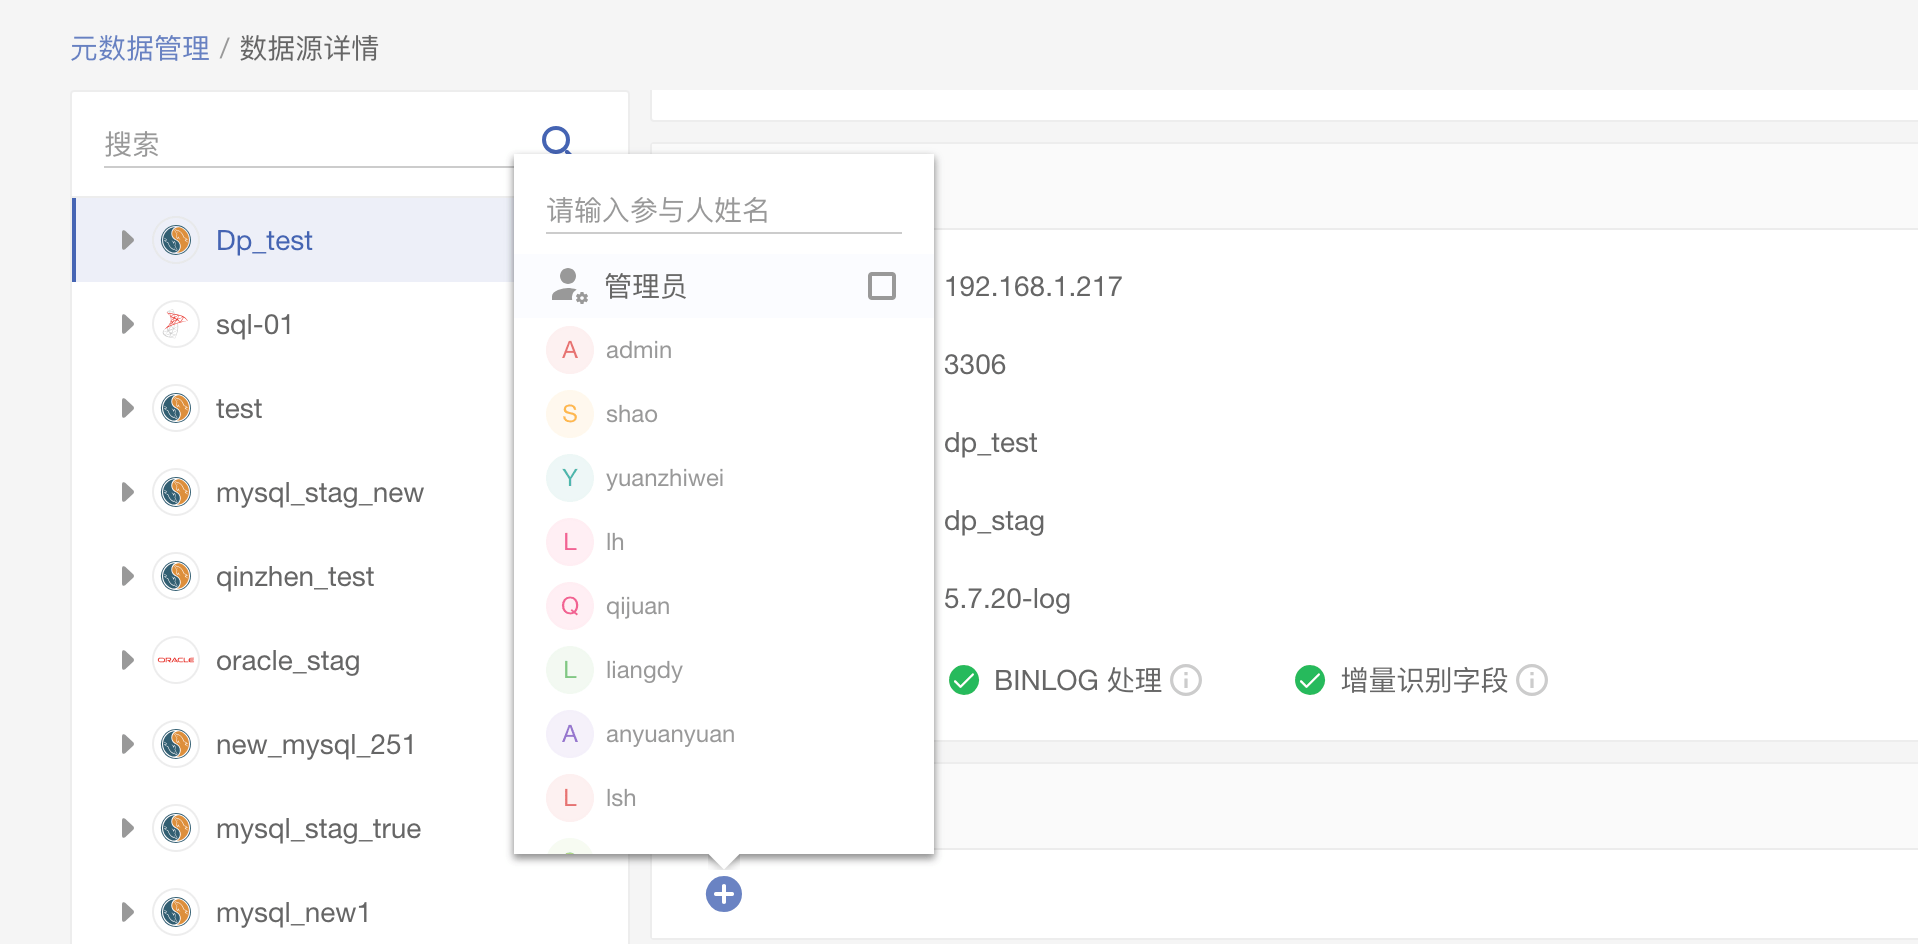Click the 管理员 admin role icon

coord(569,286)
